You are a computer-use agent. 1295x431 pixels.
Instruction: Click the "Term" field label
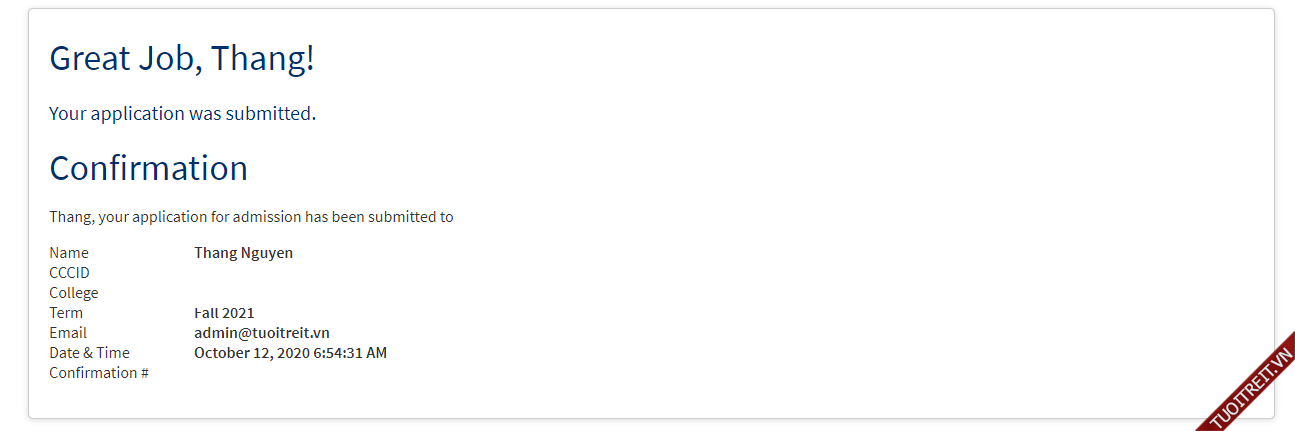tap(66, 313)
